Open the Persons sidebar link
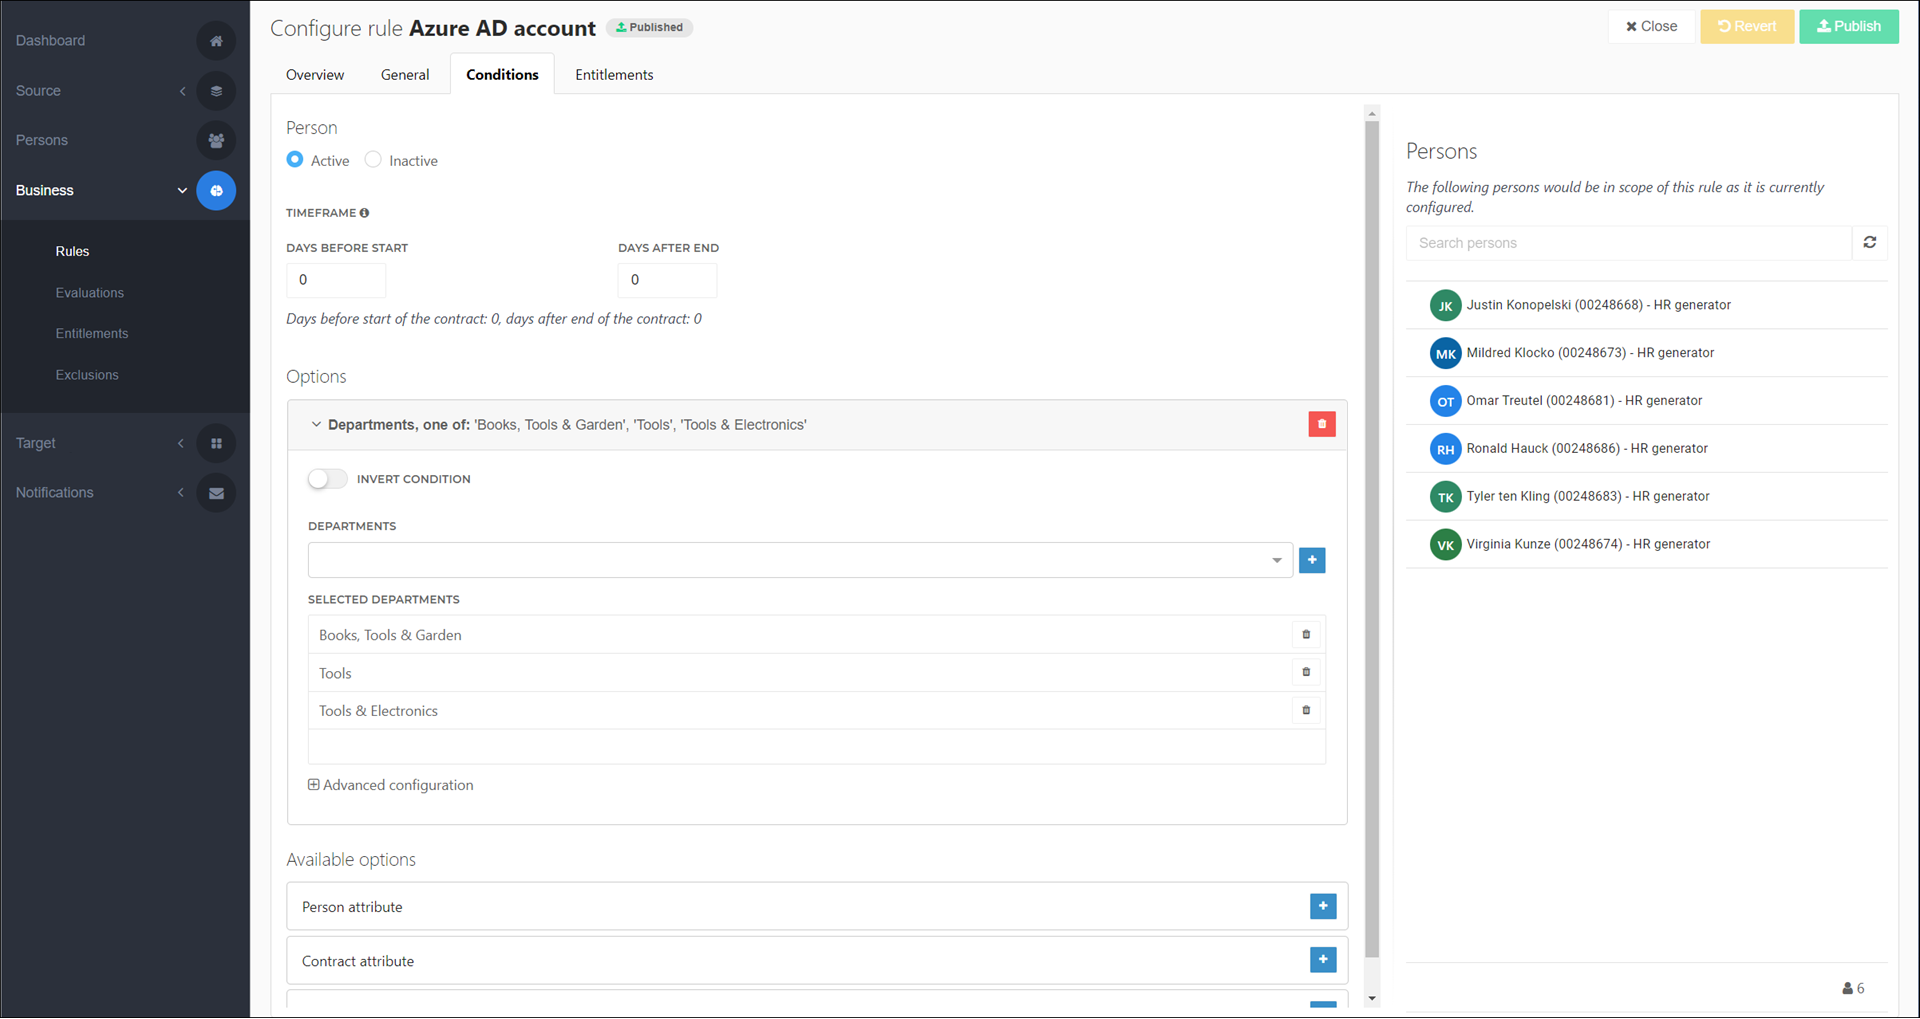Image resolution: width=1920 pixels, height=1019 pixels. [42, 141]
